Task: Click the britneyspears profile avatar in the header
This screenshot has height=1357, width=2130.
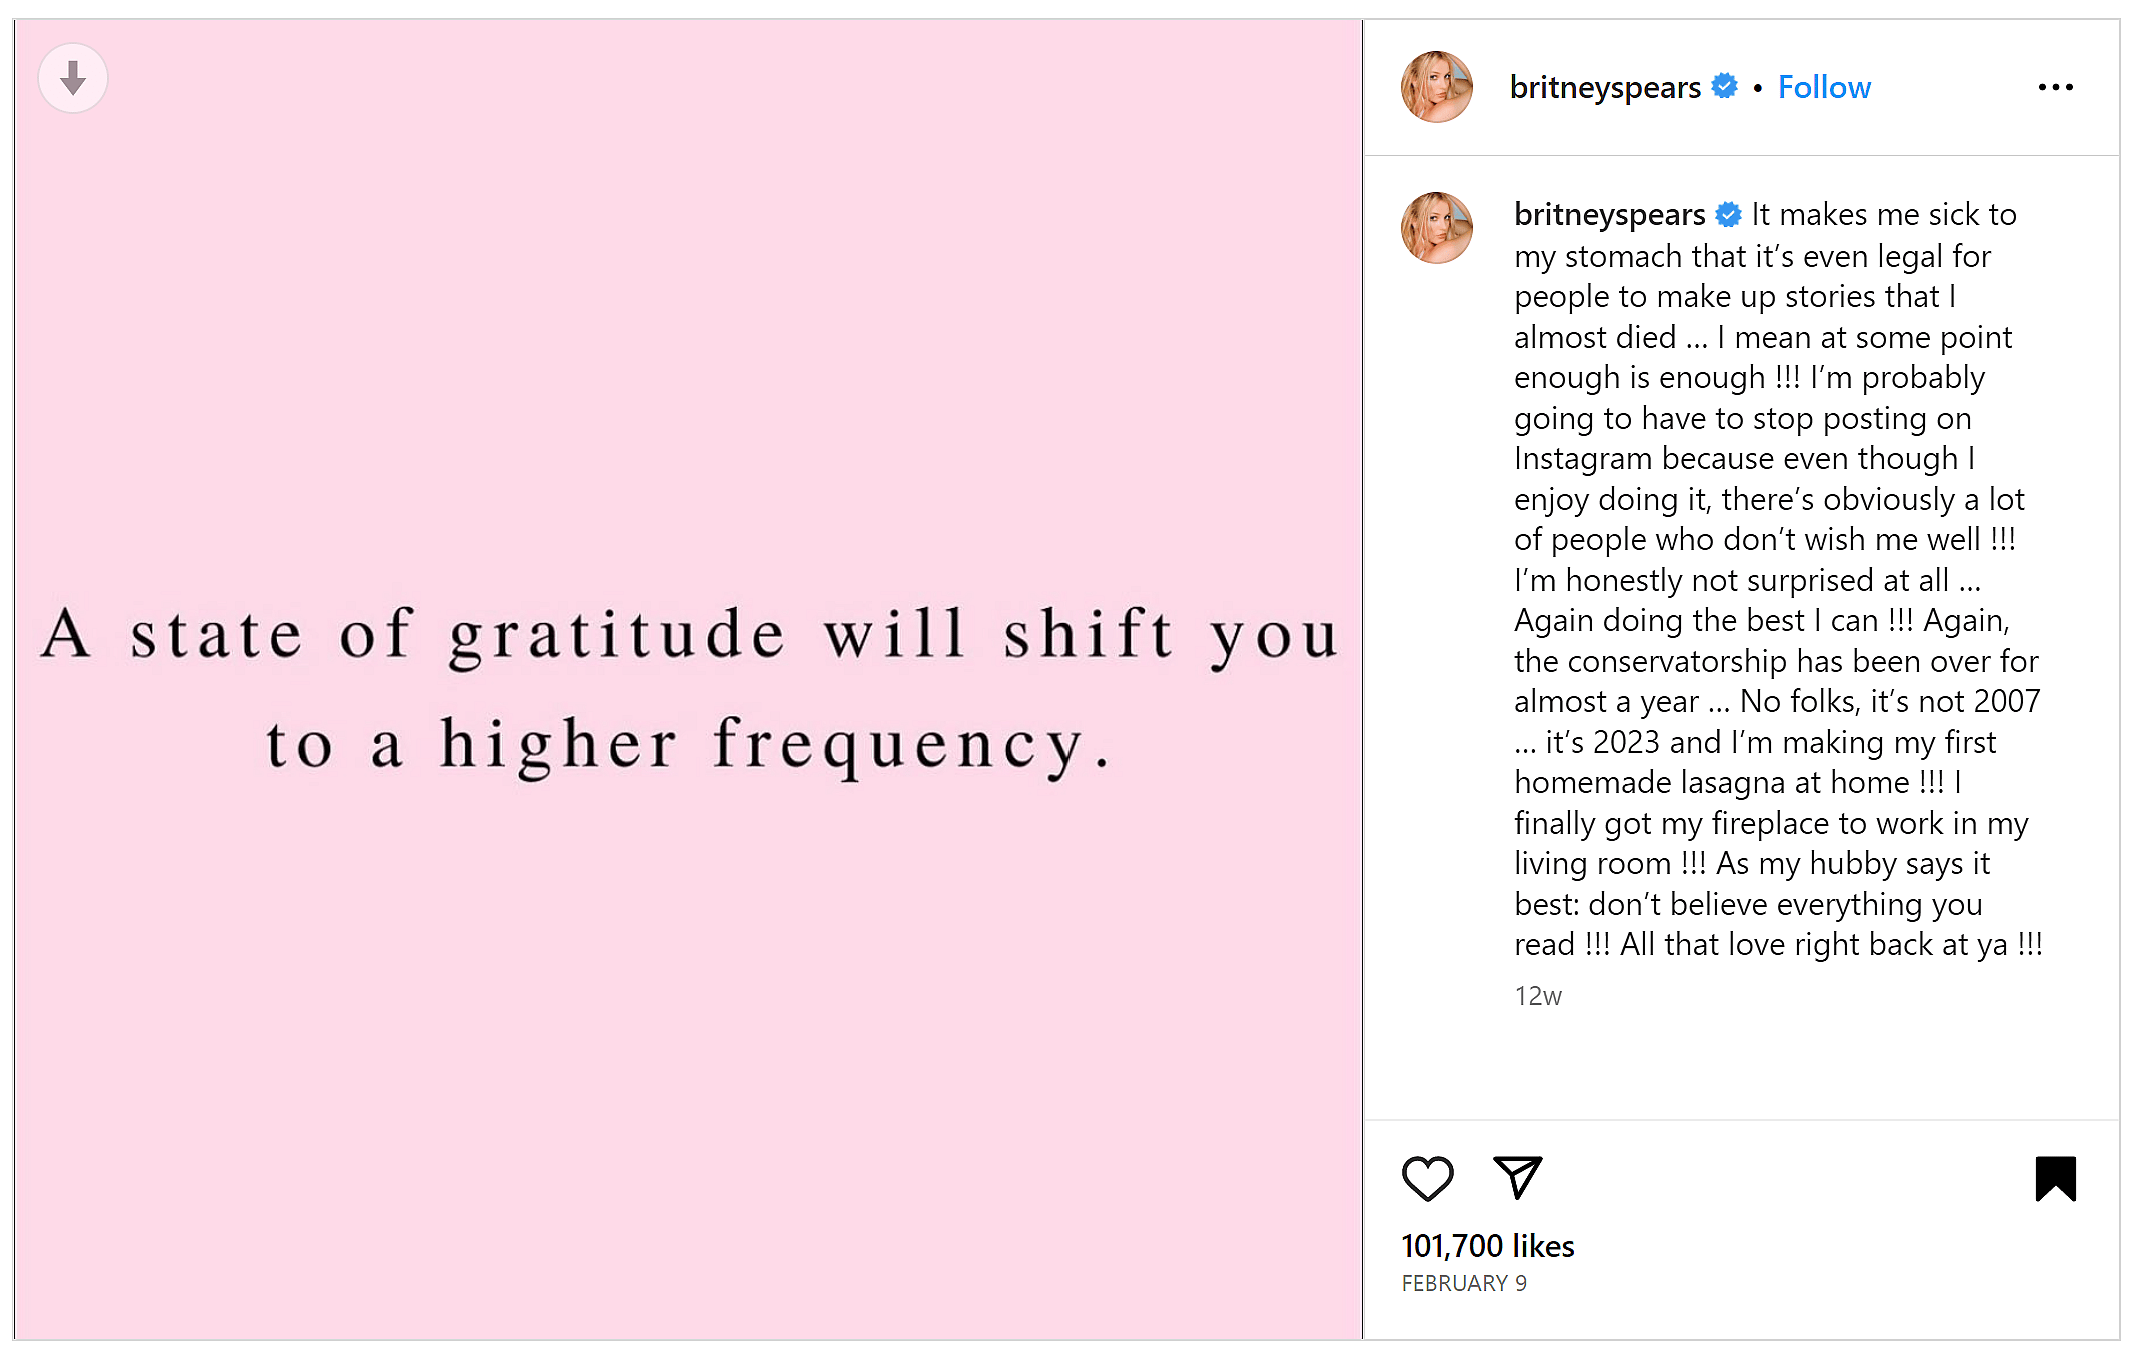Action: (x=1437, y=87)
